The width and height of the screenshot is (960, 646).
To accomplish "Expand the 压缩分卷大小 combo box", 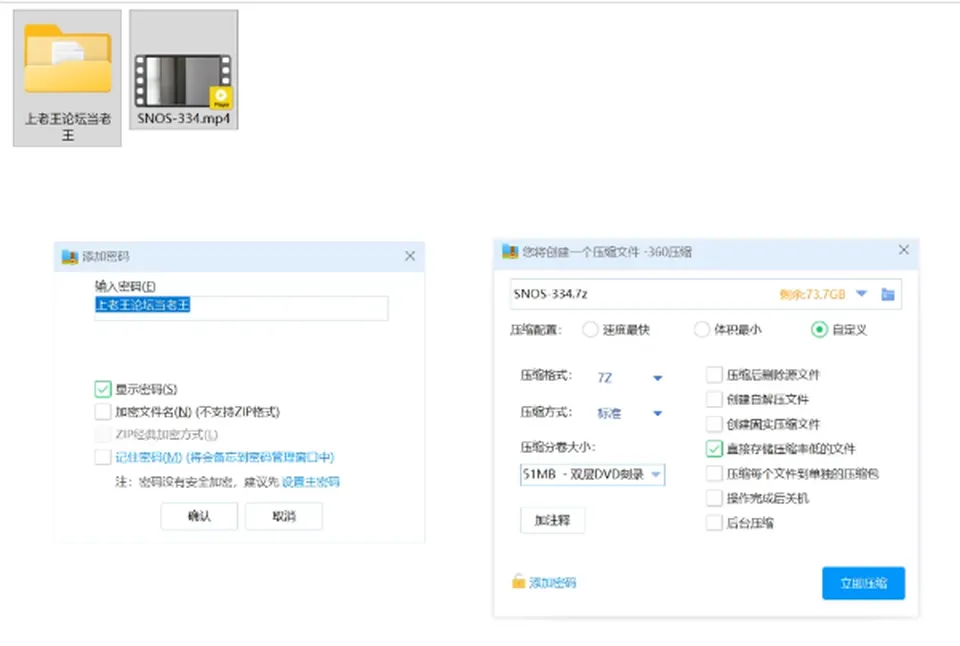I will [593, 475].
